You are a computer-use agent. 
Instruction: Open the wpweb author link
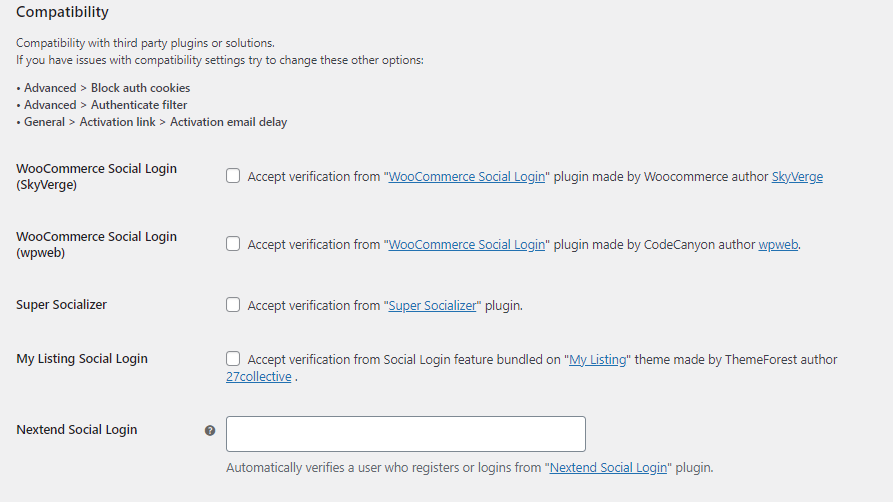778,244
